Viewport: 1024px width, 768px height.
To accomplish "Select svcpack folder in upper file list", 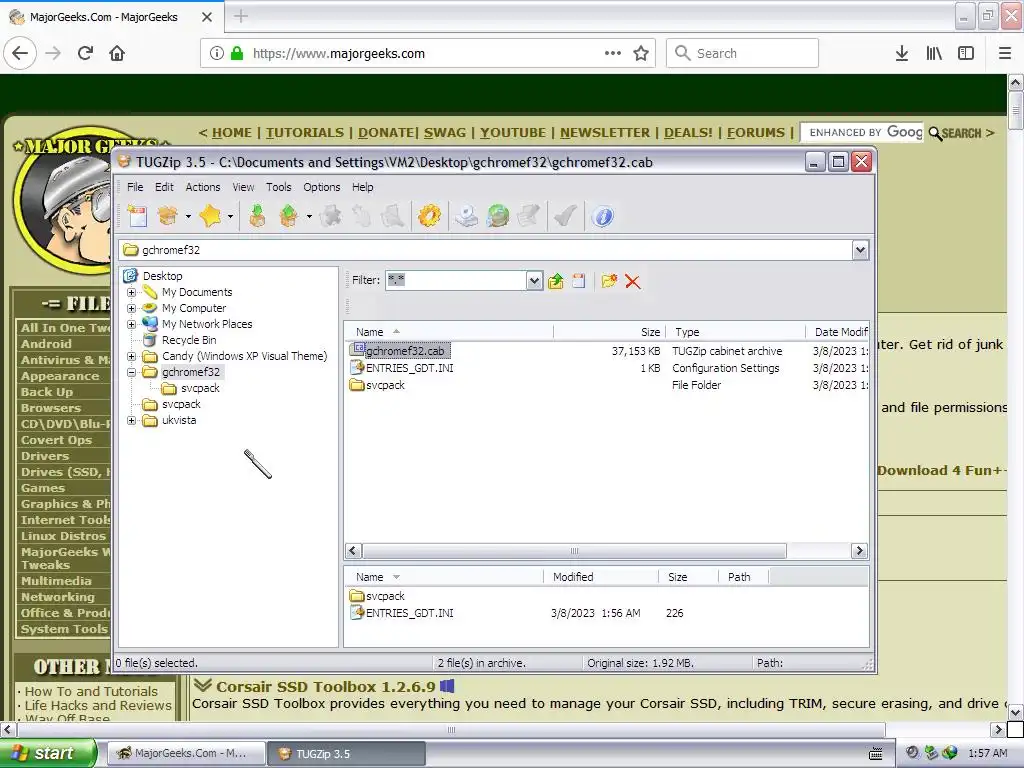I will point(385,385).
